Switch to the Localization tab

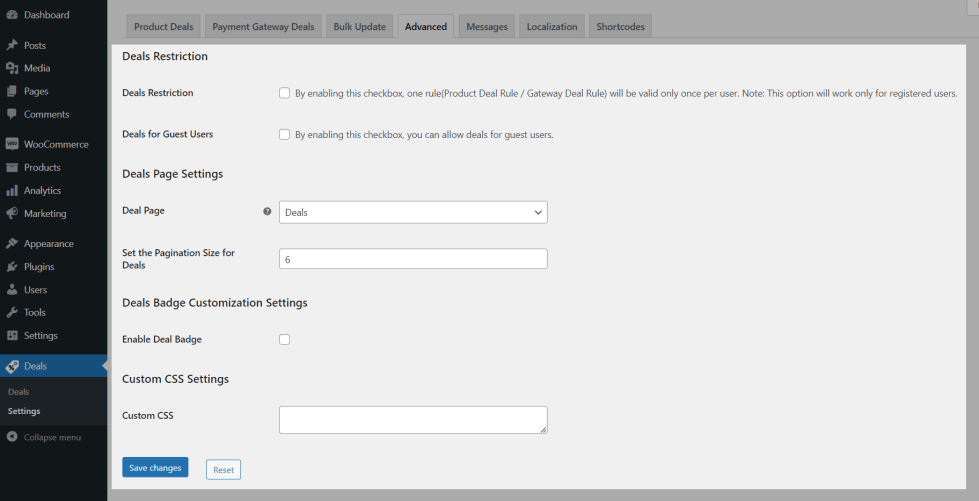pyautogui.click(x=552, y=27)
